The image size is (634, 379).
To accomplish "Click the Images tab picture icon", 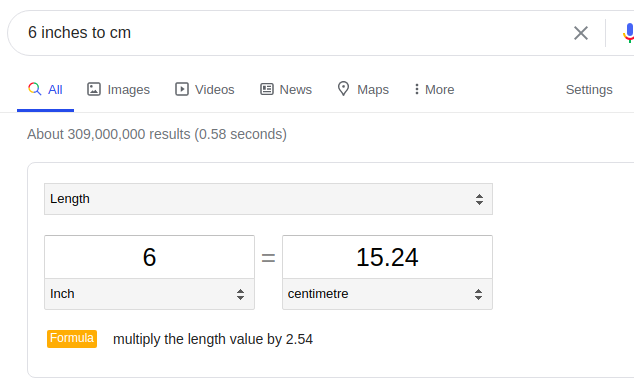I will [94, 89].
